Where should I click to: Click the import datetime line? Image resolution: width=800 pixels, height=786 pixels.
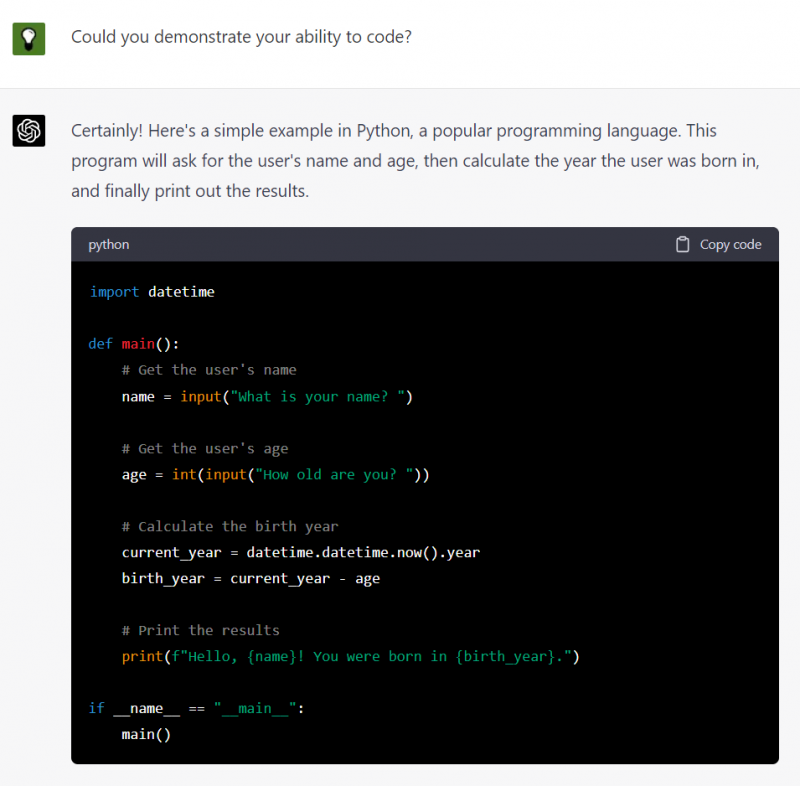click(x=152, y=292)
